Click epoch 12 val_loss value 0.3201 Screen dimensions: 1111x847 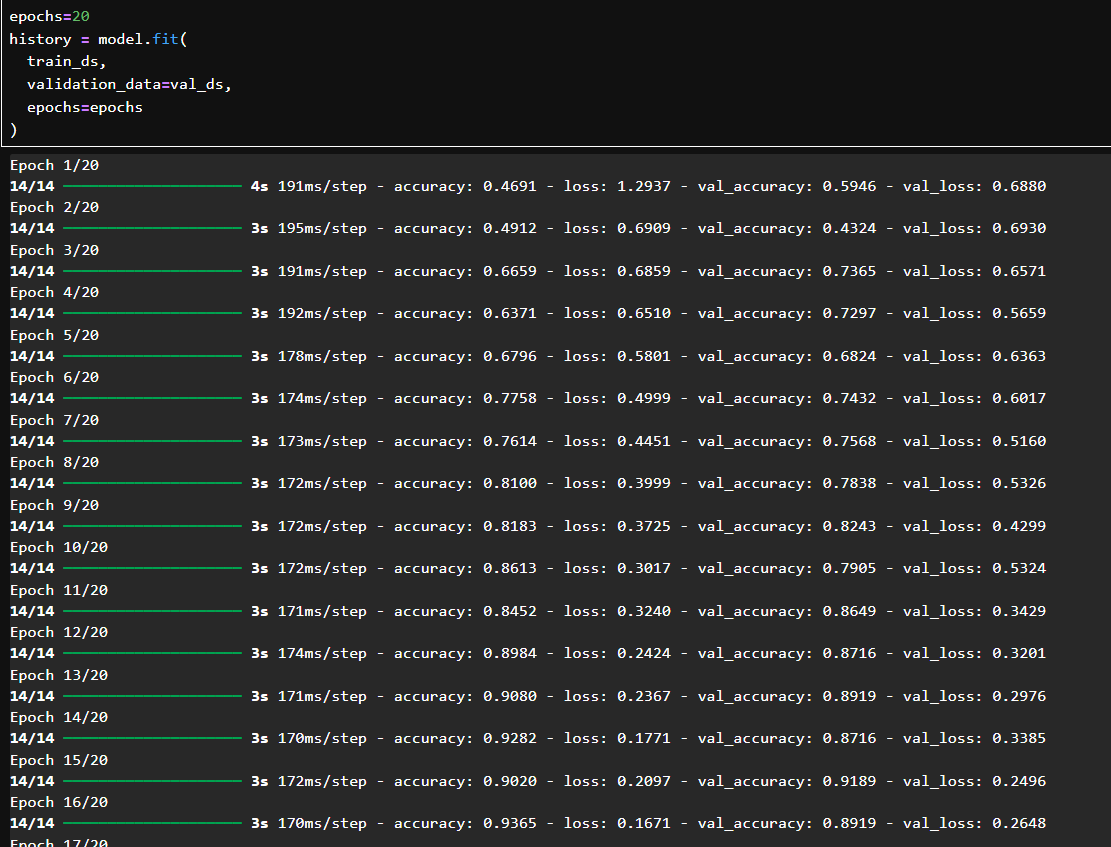point(1019,654)
